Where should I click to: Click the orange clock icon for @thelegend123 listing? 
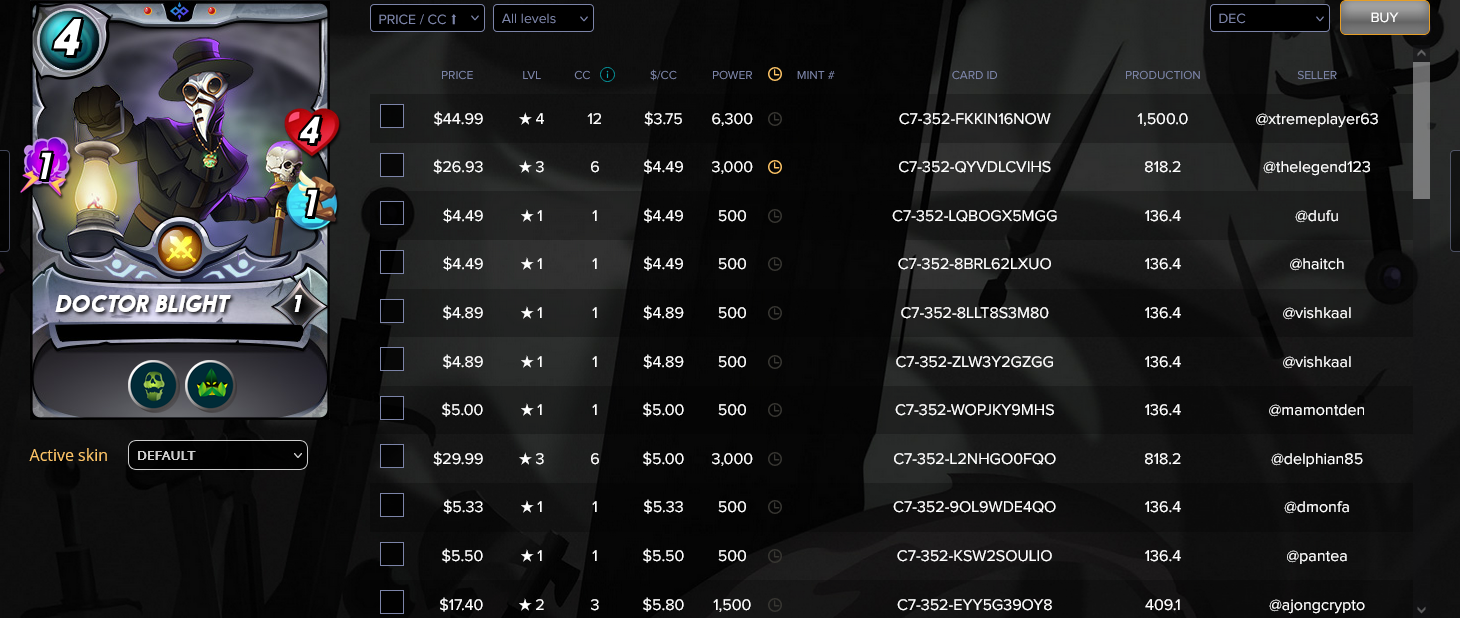(775, 167)
